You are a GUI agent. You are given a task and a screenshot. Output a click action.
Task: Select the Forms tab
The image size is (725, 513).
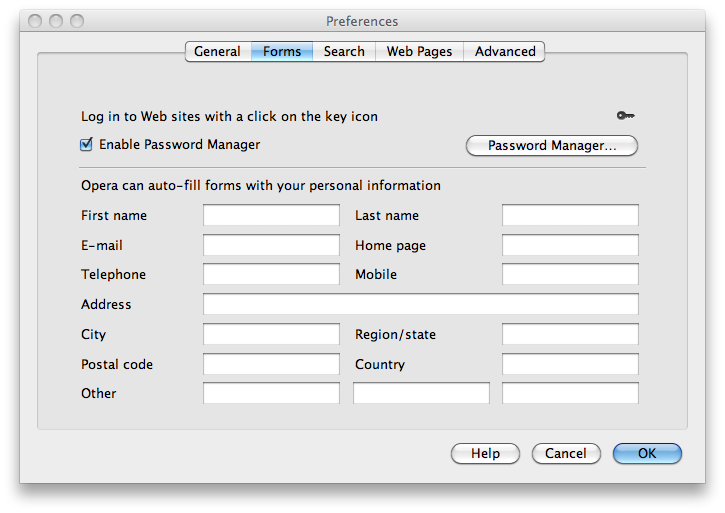(282, 52)
